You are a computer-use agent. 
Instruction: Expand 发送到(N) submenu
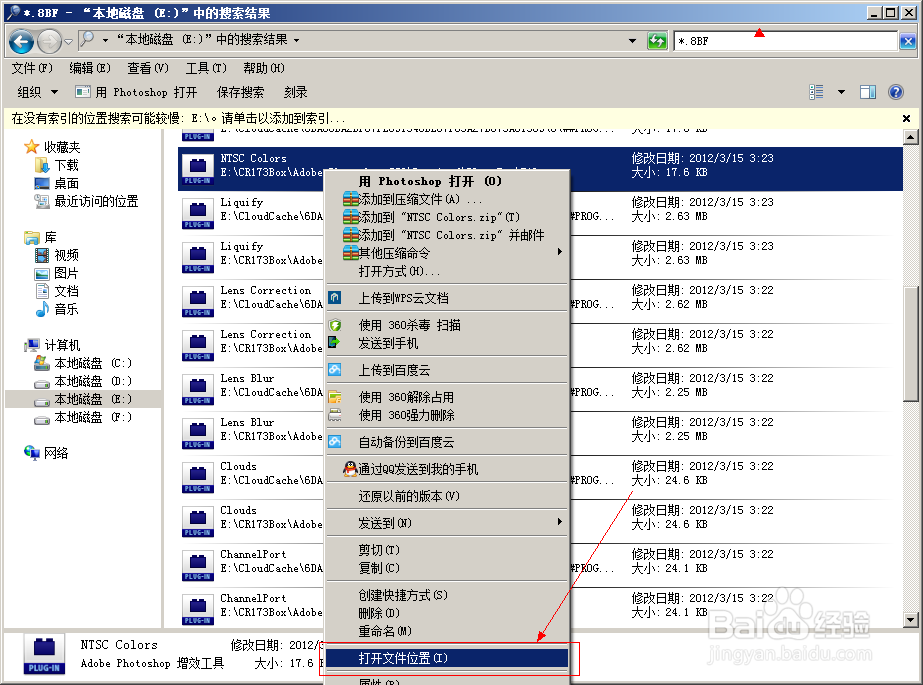[447, 523]
